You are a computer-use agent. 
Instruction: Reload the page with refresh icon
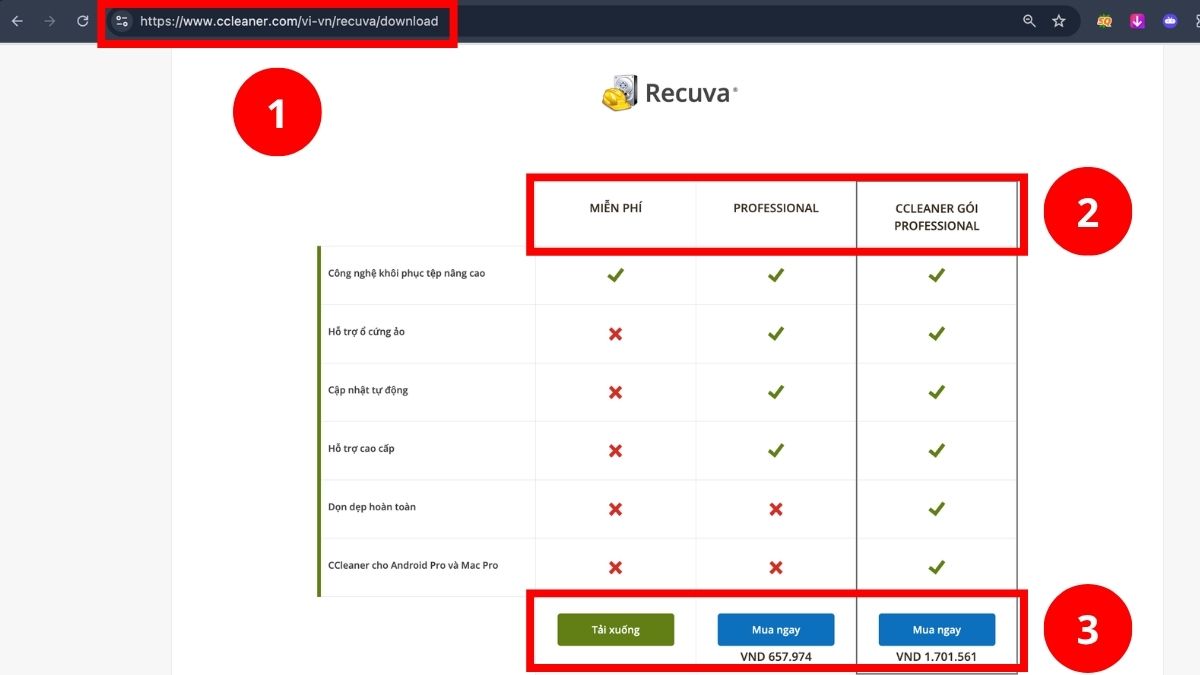pyautogui.click(x=83, y=21)
